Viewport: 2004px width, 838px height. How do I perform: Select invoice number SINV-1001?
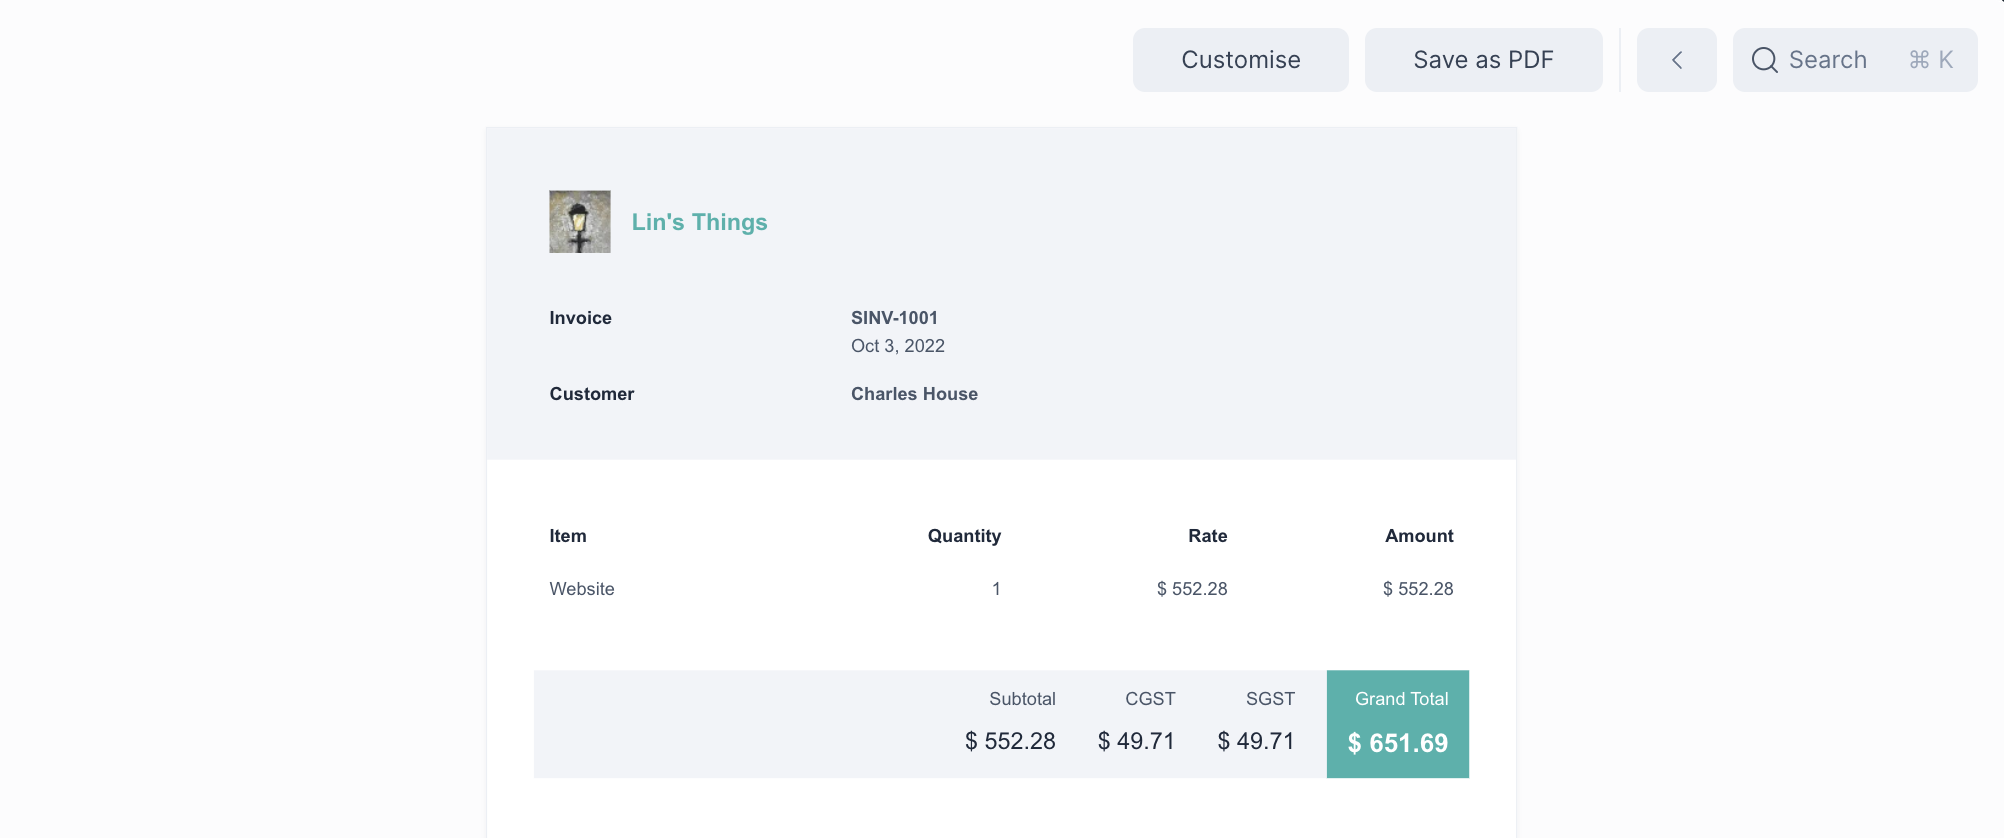[894, 318]
